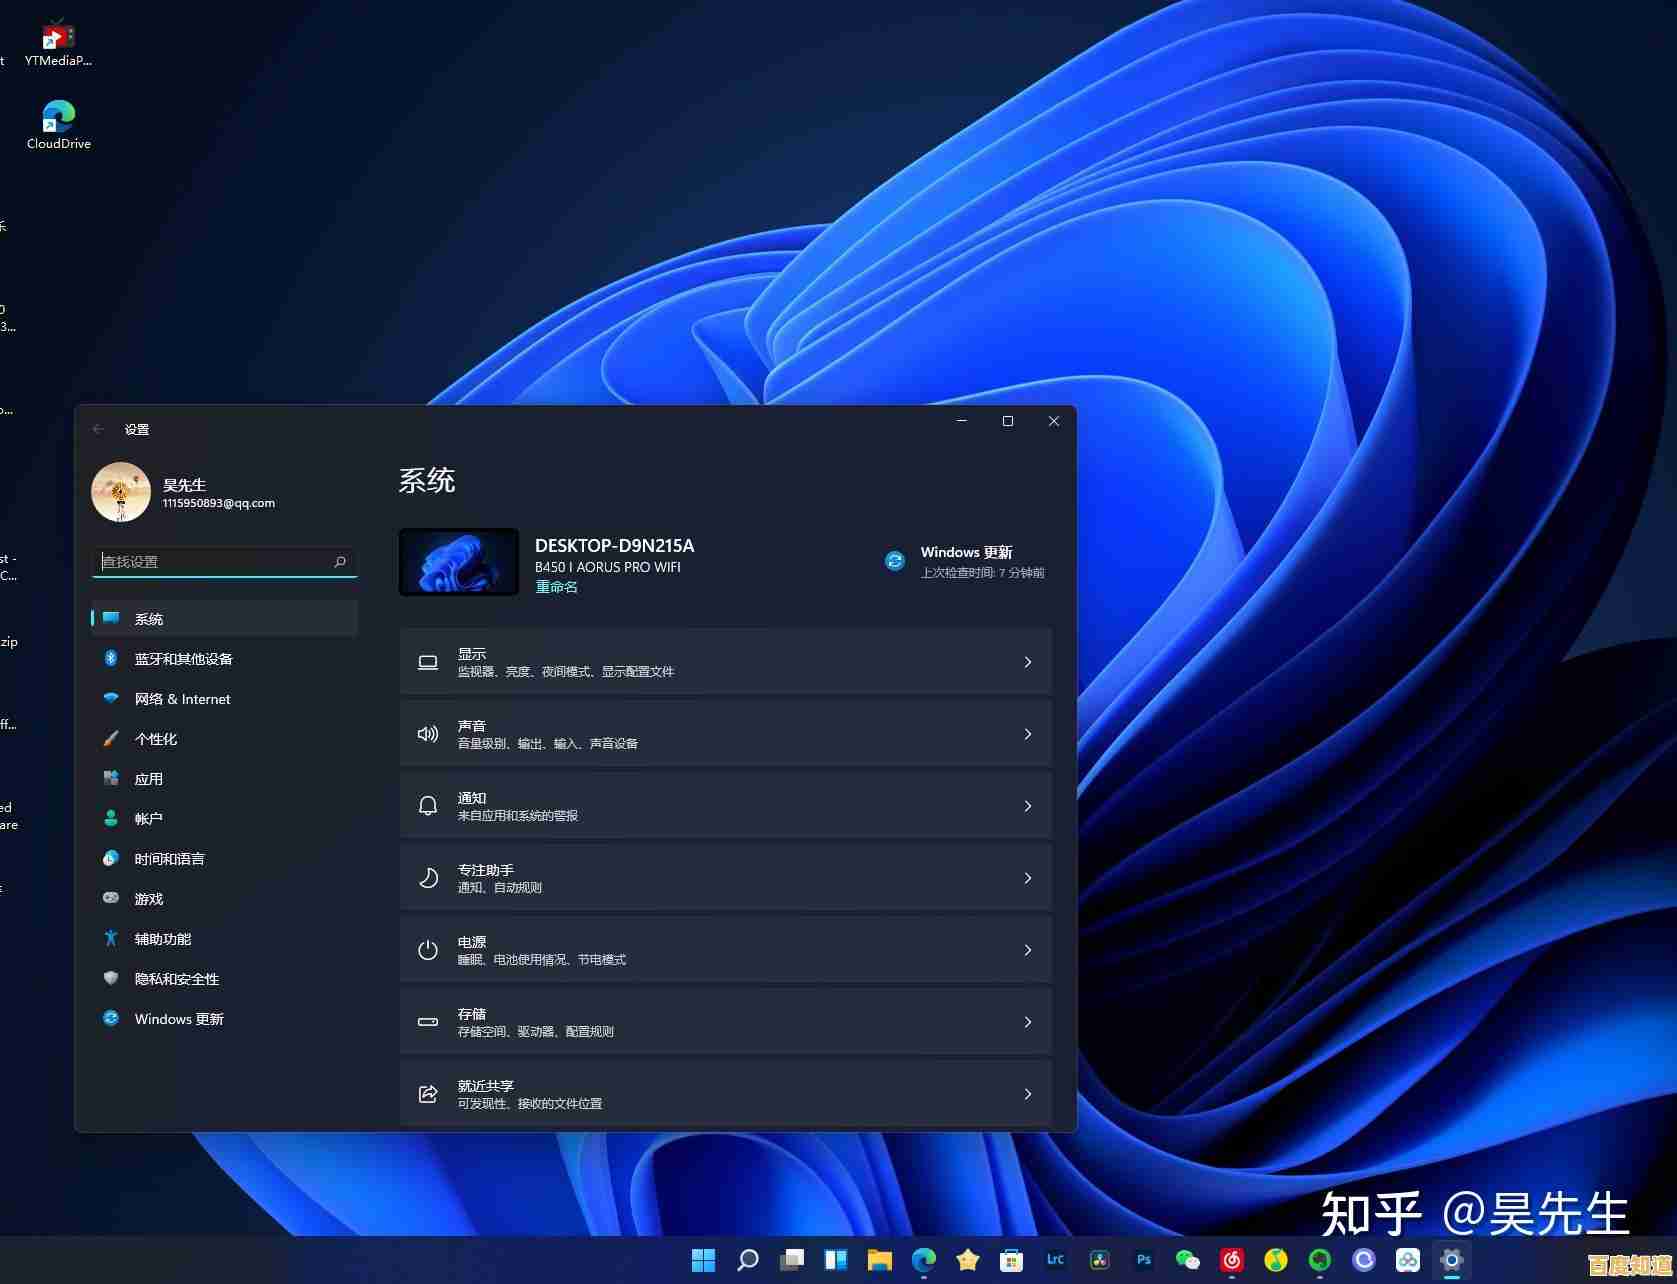Open DaVinci Resolve from the taskbar
This screenshot has width=1677, height=1284.
click(1098, 1260)
